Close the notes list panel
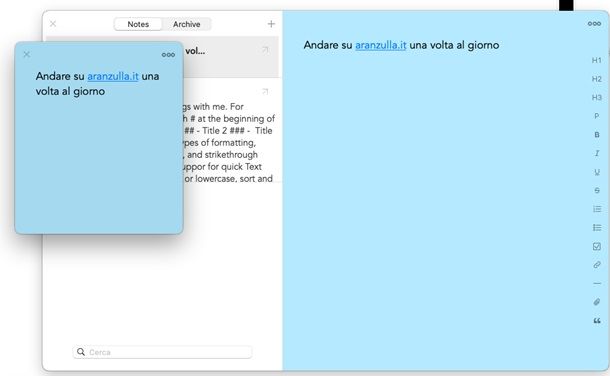The image size is (610, 376). click(53, 24)
